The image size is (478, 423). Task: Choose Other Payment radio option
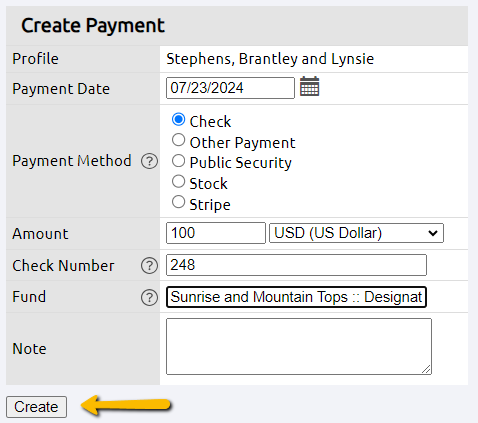coord(178,140)
